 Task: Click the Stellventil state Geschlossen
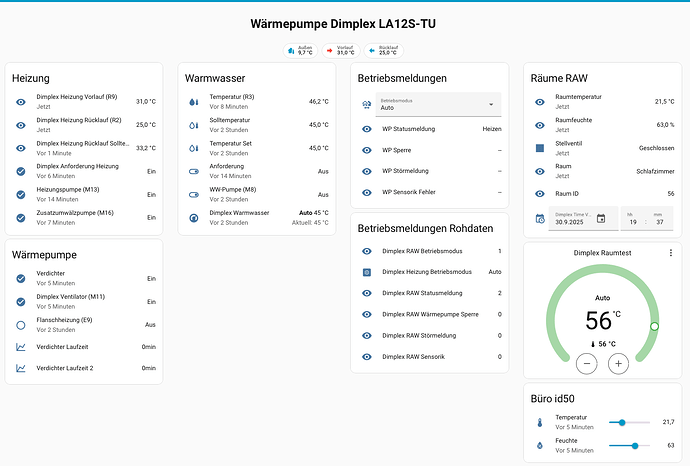click(x=657, y=148)
